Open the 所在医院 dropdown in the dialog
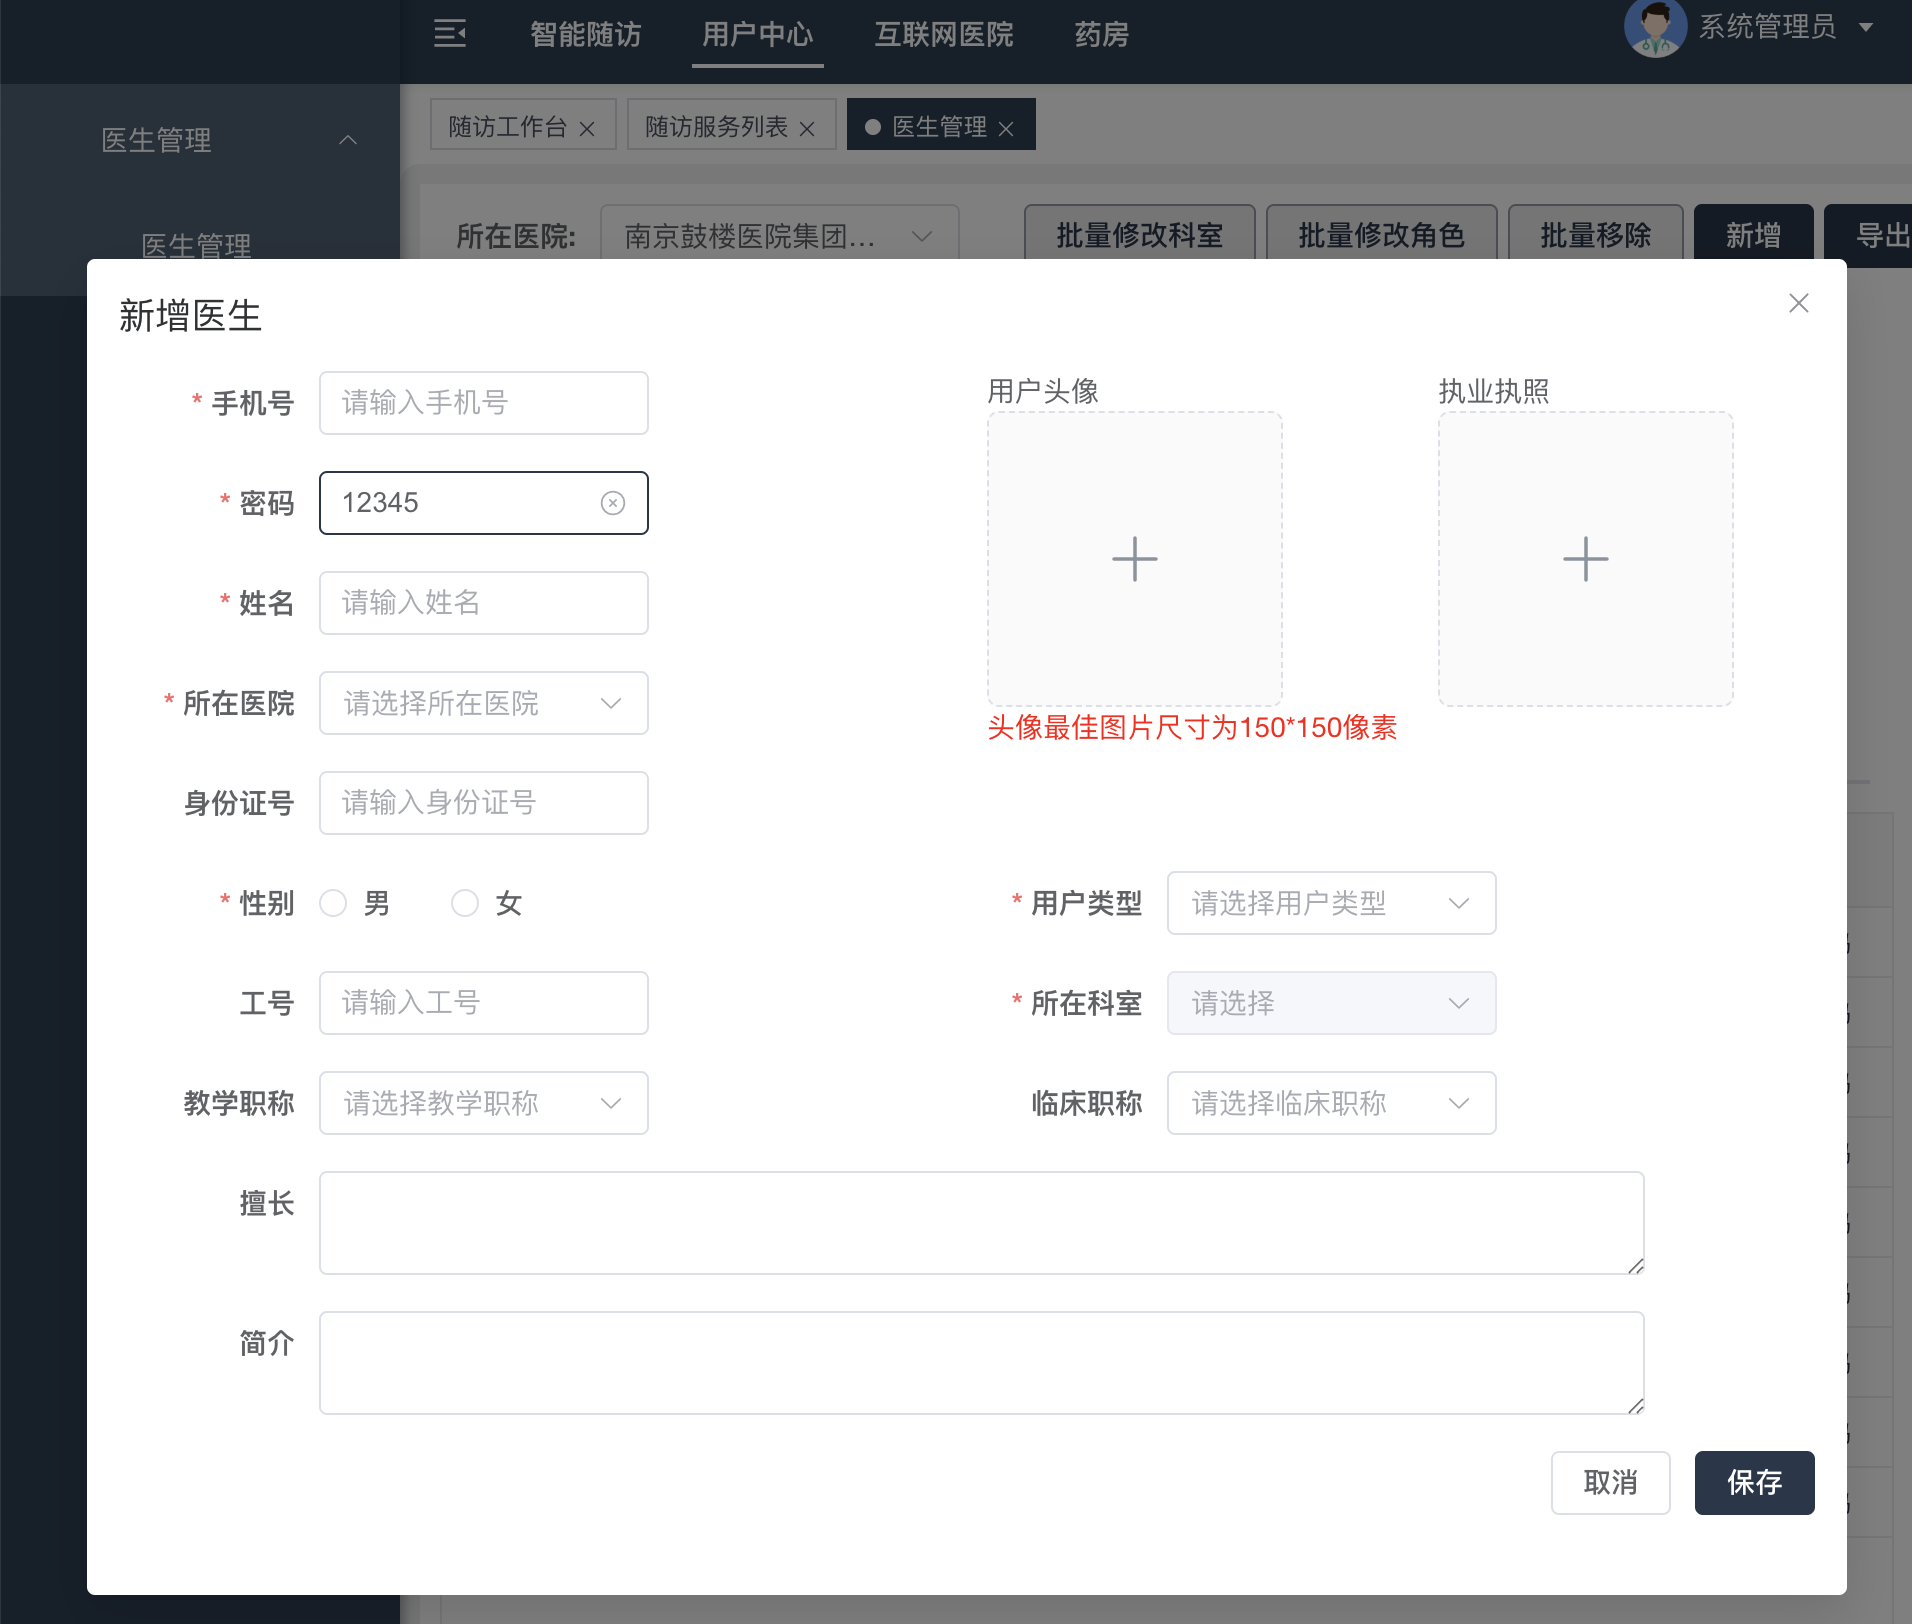Screen dimensions: 1912x1624 484,703
